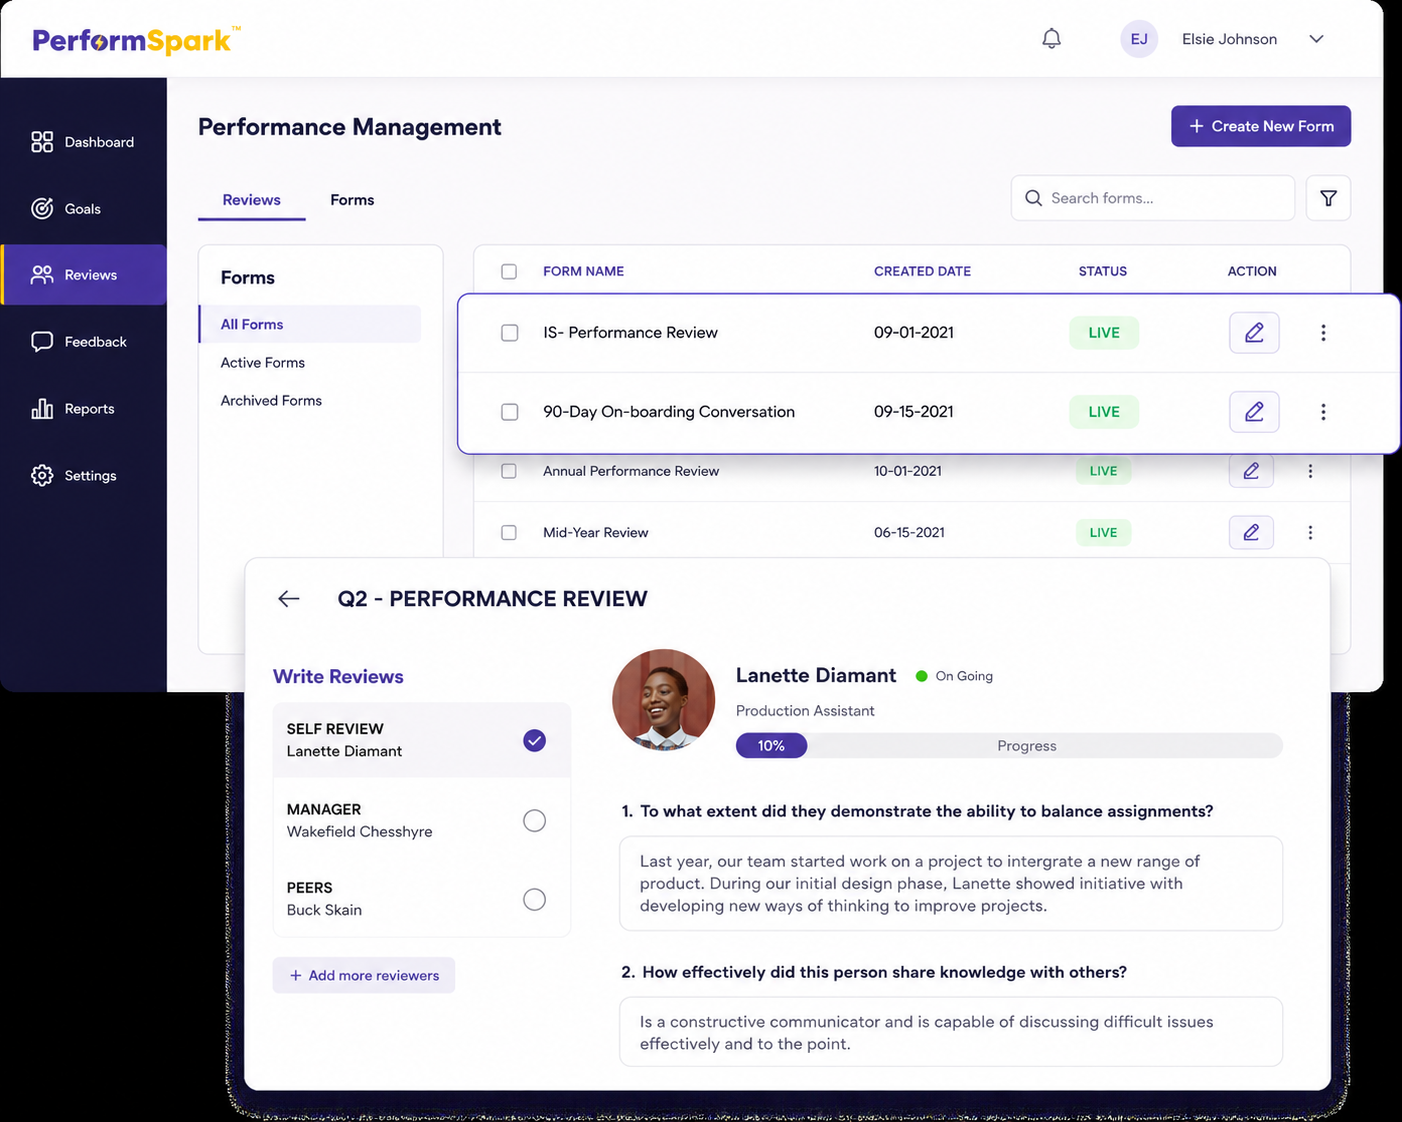Click the IS- Performance Review form name
The height and width of the screenshot is (1122, 1402).
(x=630, y=333)
